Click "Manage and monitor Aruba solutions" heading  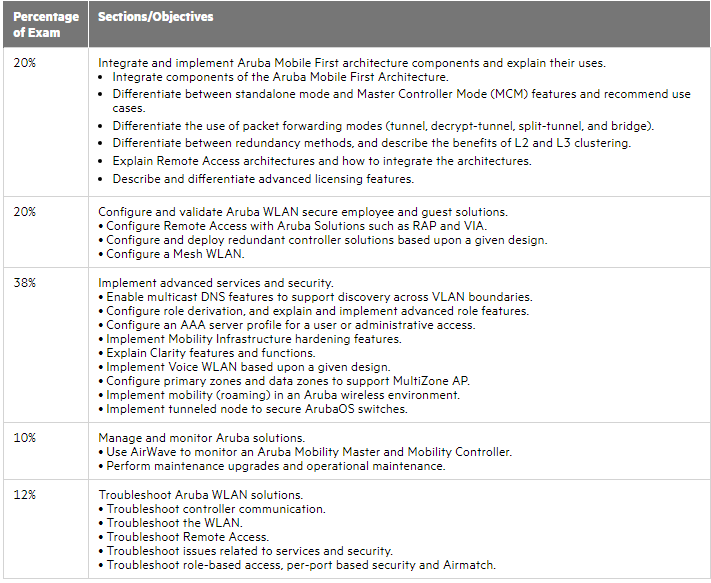click(202, 438)
